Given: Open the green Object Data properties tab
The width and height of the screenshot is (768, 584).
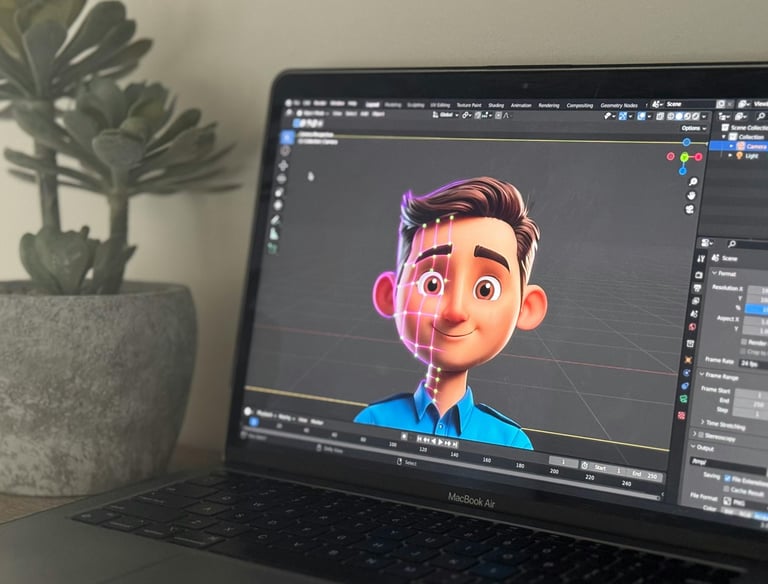Looking at the screenshot, I should pyautogui.click(x=684, y=399).
